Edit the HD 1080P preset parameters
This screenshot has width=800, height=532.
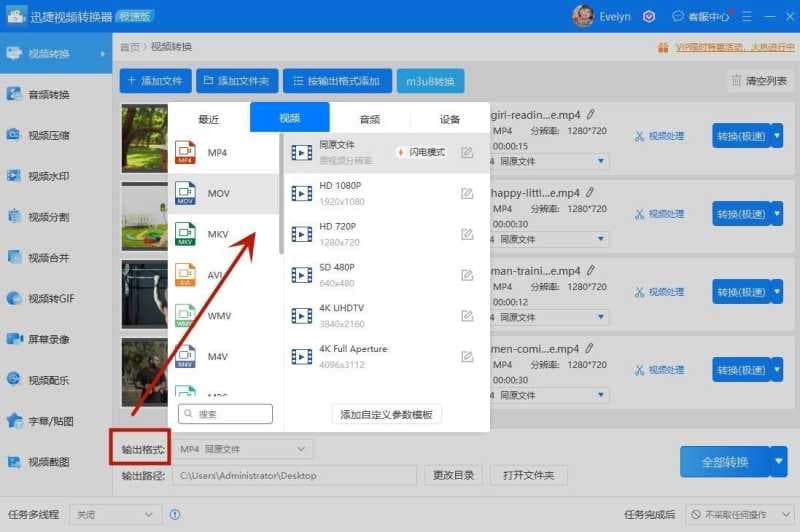(467, 193)
